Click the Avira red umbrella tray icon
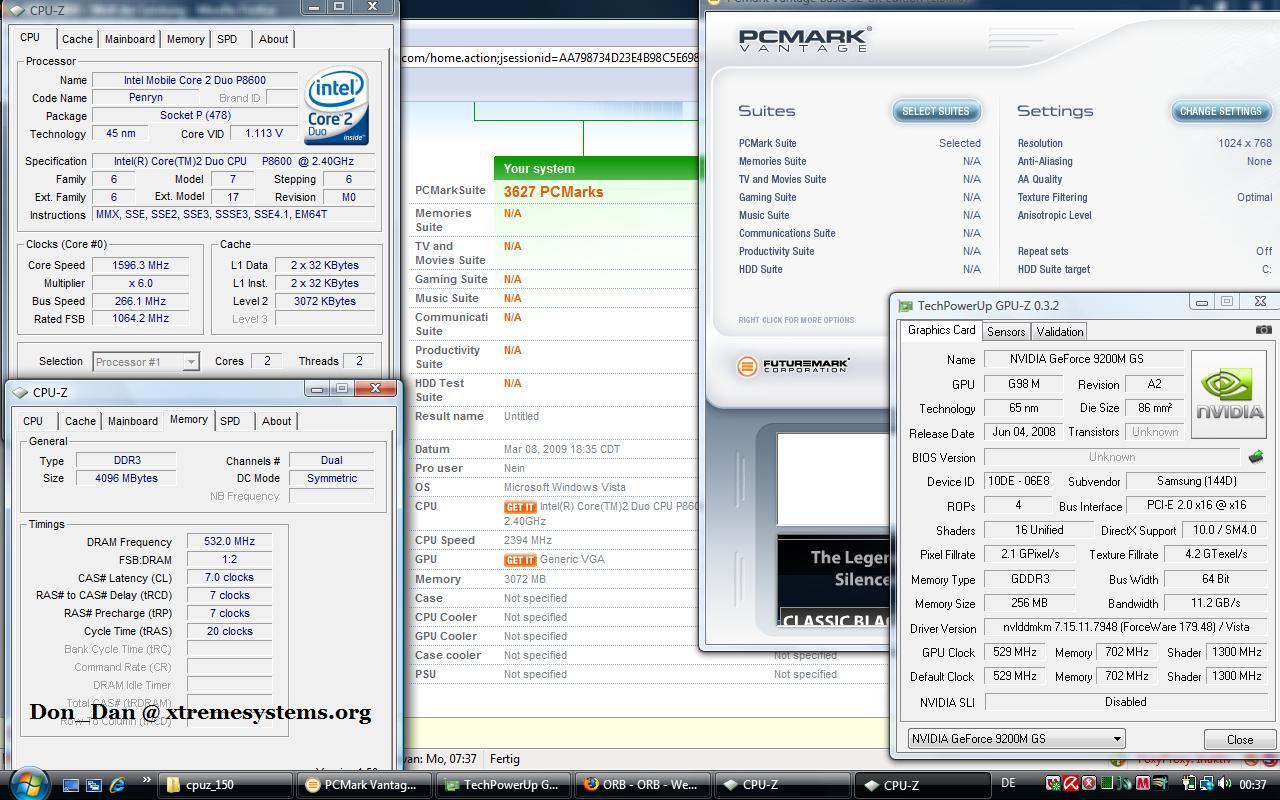Screen dimensions: 1280x800 1071,784
